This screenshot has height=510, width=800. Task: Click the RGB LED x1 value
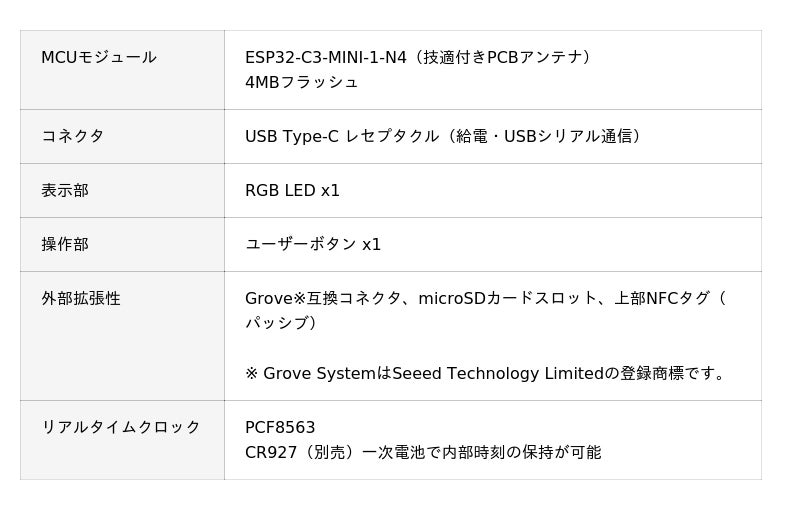click(x=293, y=190)
